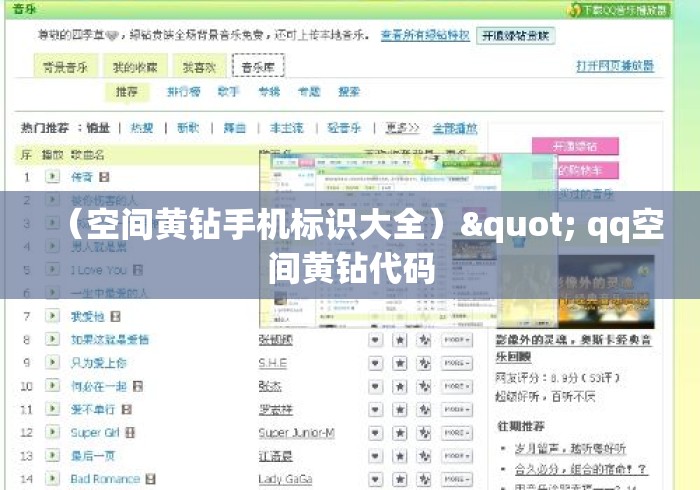Click third action icon in S.H.E row
Screen dimensions: 700x490
(x=424, y=363)
